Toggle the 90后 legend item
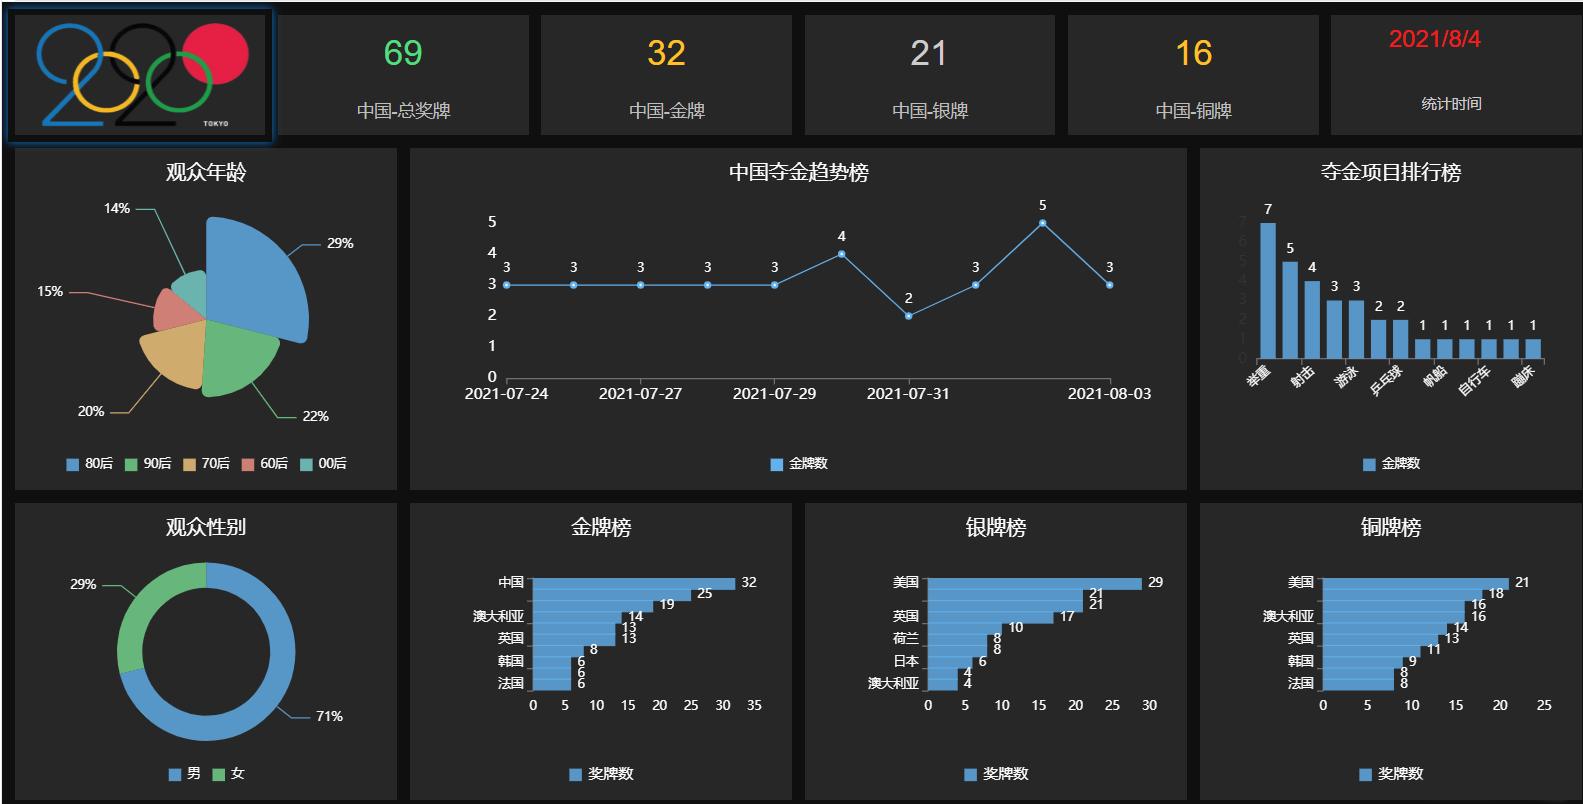 tap(148, 464)
